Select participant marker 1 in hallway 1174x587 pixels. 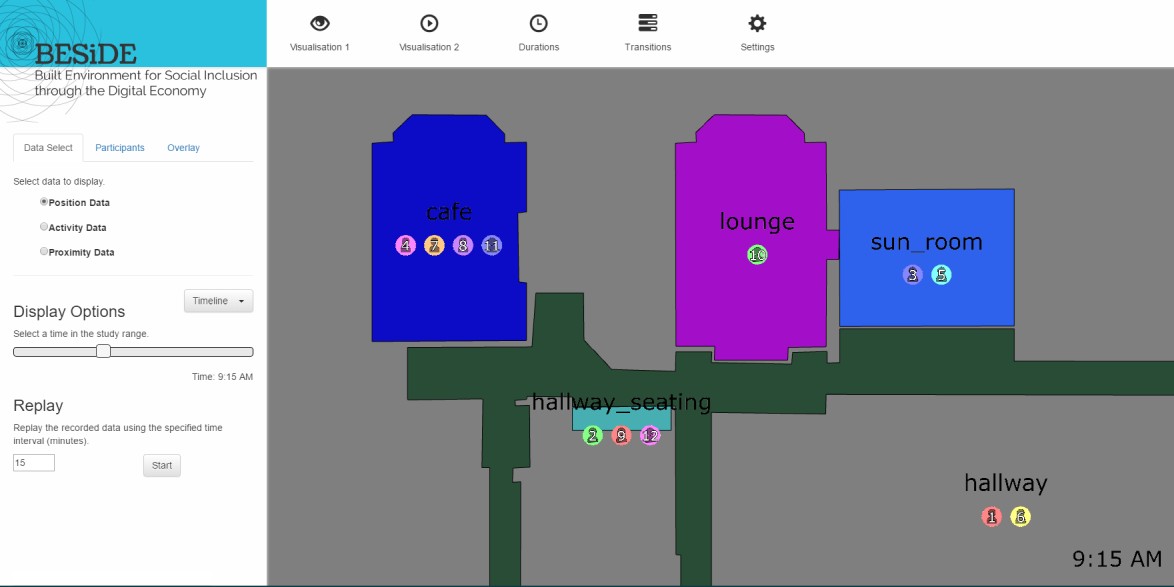[x=992, y=517]
